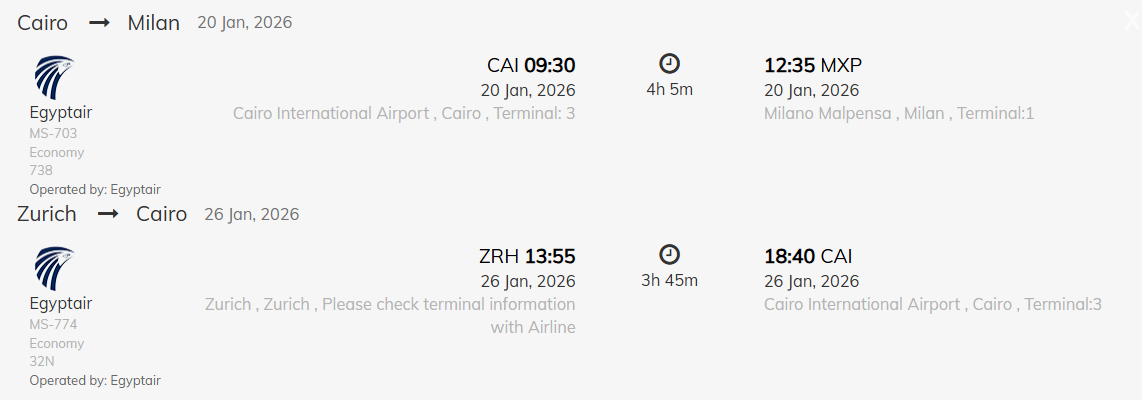The image size is (1142, 400).
Task: Click the 32N aircraft type label
Action: coord(42,362)
